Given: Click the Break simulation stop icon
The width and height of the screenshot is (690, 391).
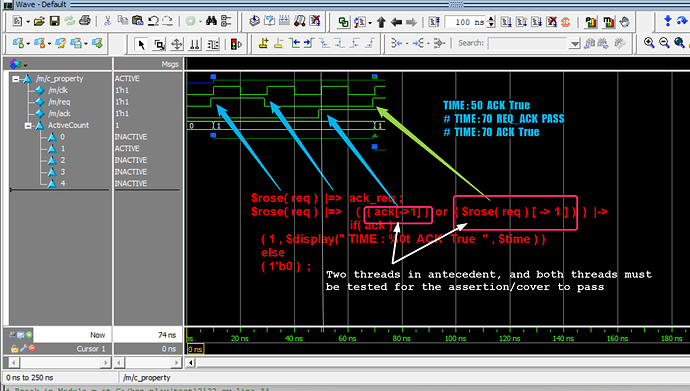Looking at the screenshot, I should pos(566,22).
